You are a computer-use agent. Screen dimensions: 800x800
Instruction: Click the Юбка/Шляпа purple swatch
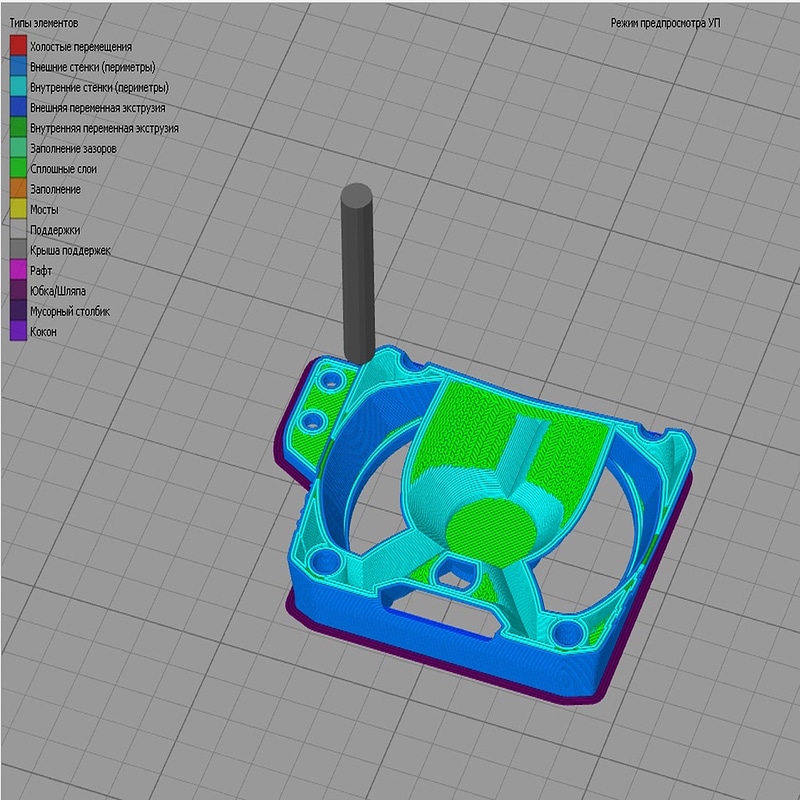pyautogui.click(x=18, y=291)
